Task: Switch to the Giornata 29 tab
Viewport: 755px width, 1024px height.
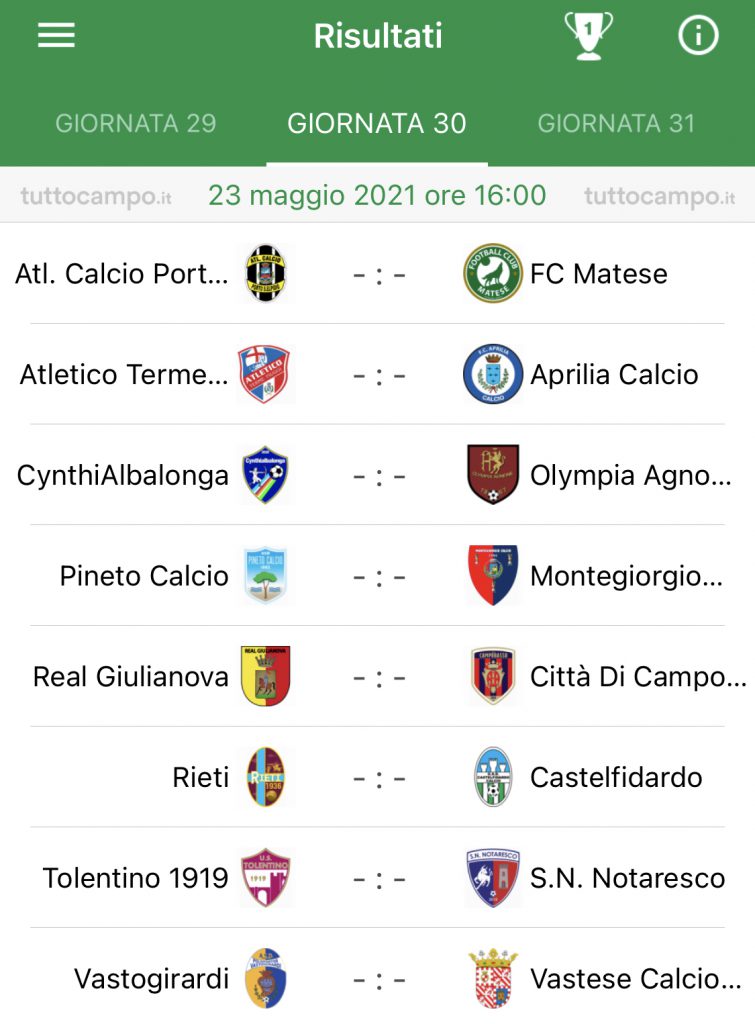Action: [x=135, y=123]
